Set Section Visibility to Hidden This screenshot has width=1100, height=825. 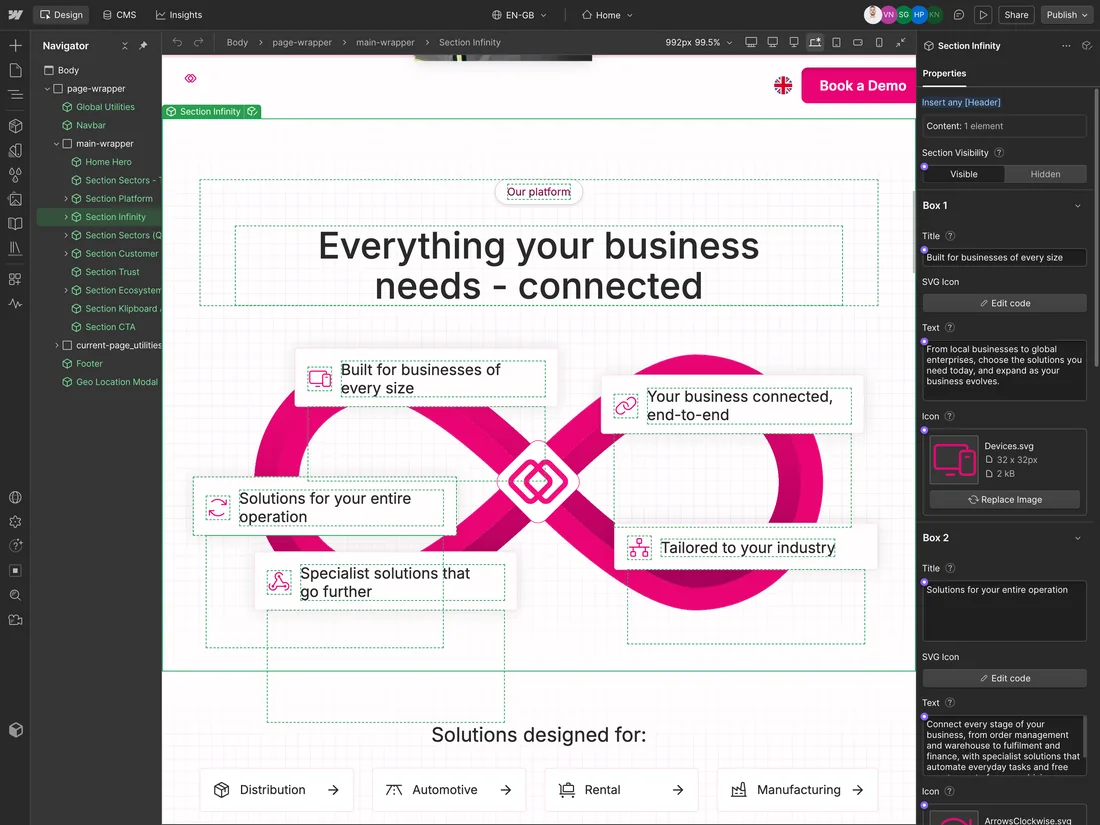coord(1045,174)
